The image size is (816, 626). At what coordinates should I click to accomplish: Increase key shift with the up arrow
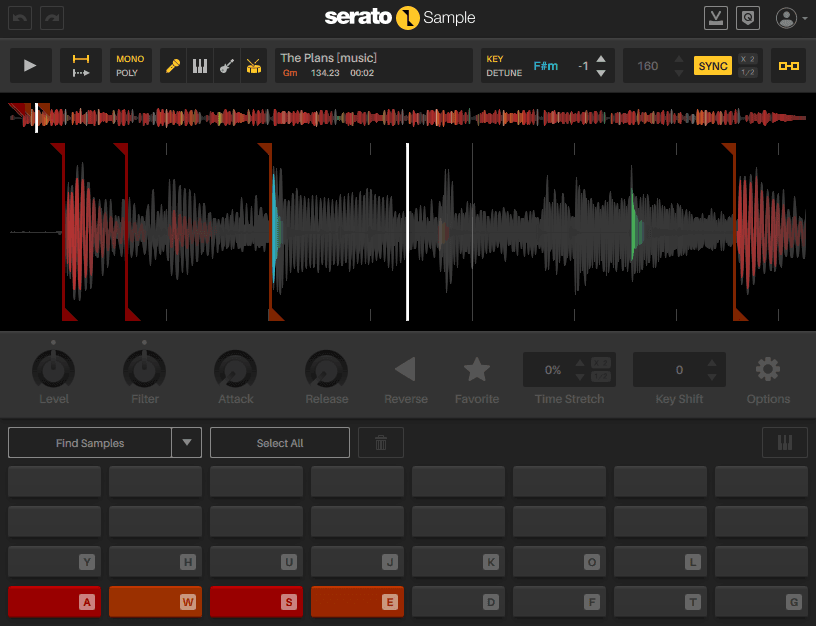coord(601,59)
